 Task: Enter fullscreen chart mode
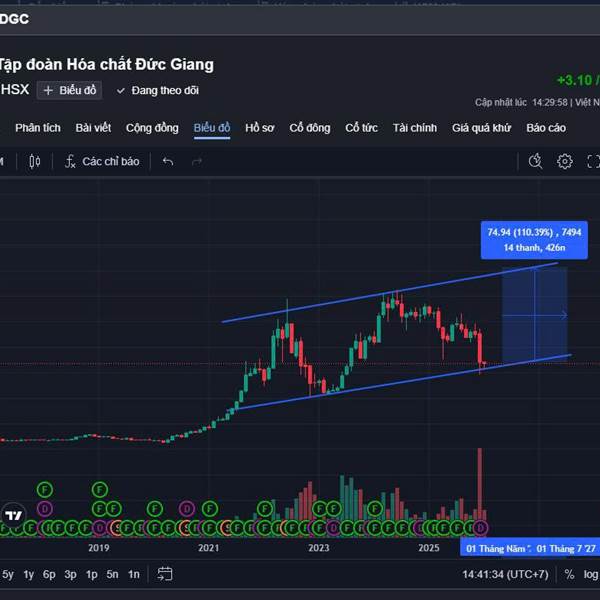pos(593,161)
